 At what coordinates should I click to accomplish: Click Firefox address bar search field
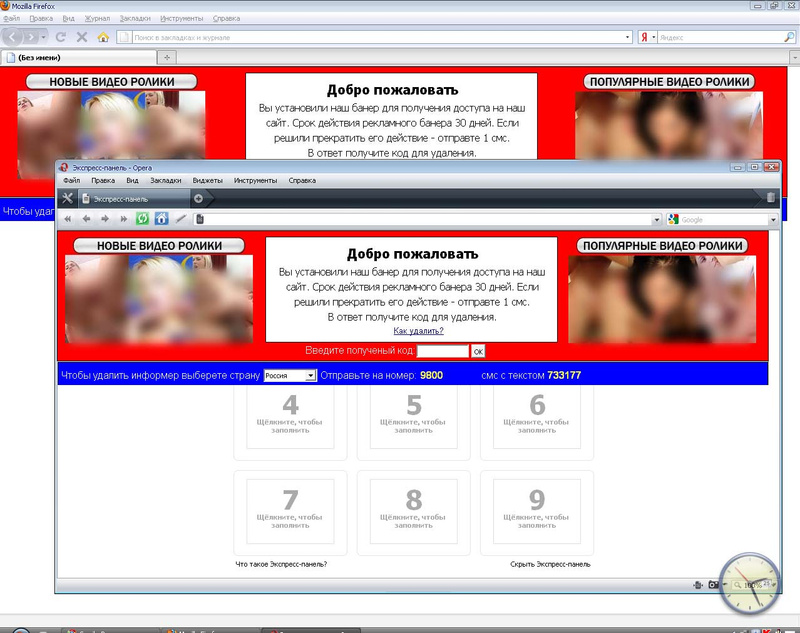pos(378,37)
